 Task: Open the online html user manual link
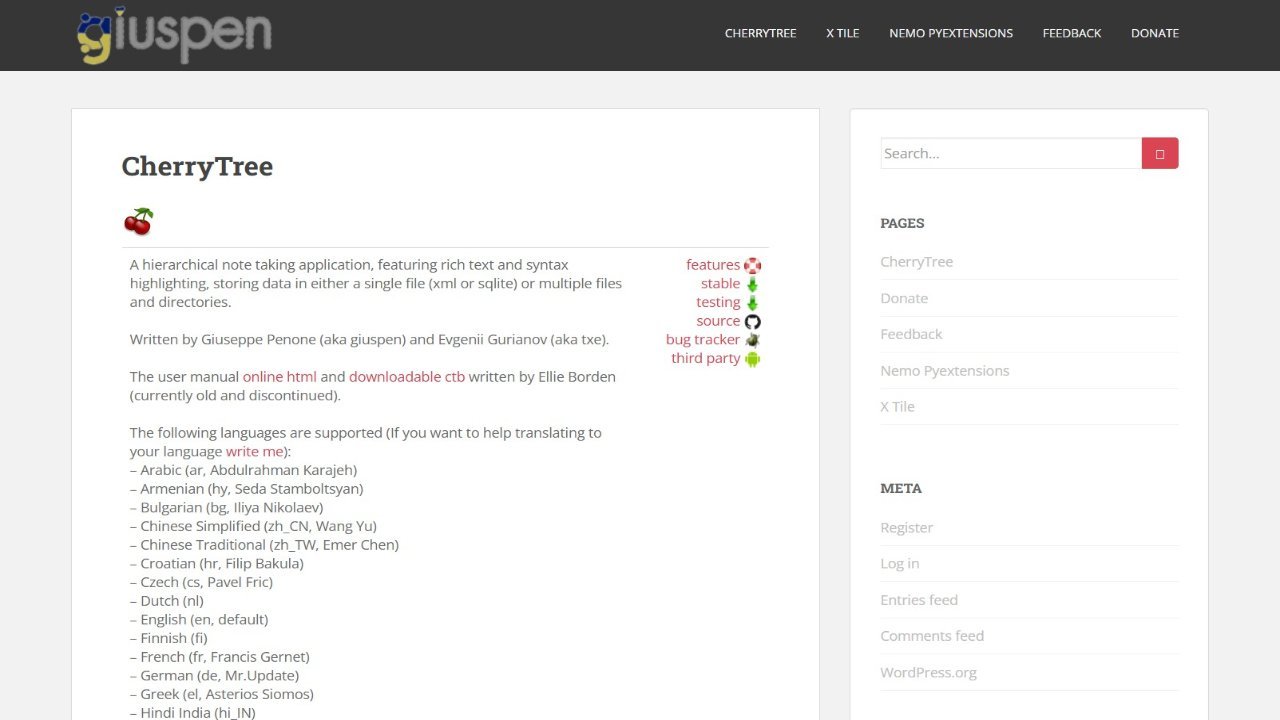280,377
